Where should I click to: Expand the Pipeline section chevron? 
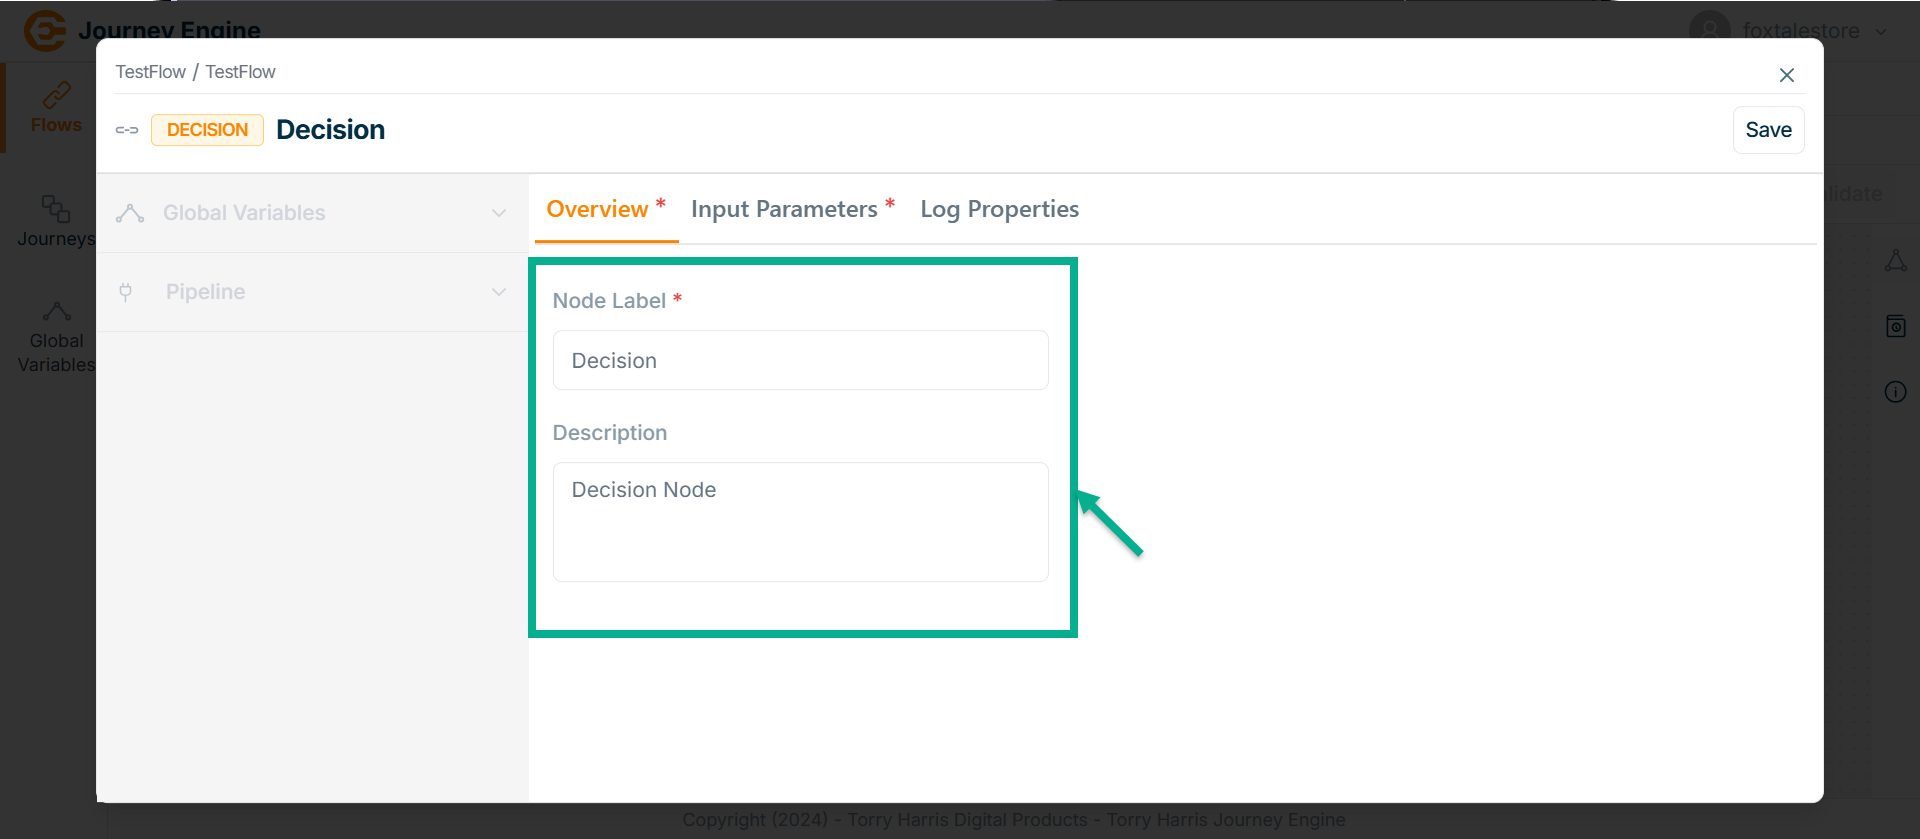coord(499,292)
